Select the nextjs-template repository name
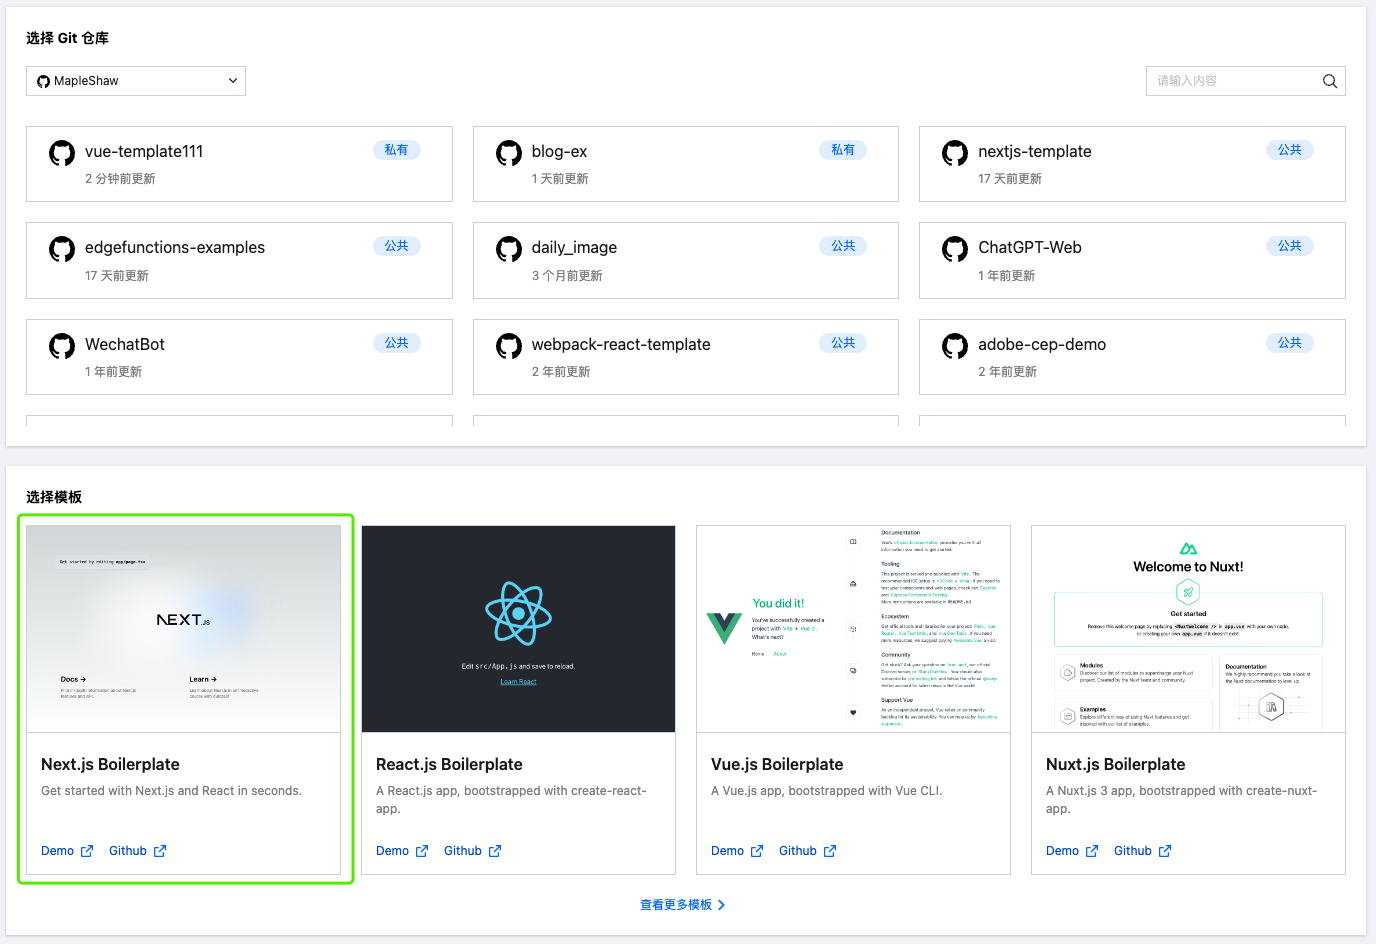This screenshot has width=1376, height=944. 1035,151
